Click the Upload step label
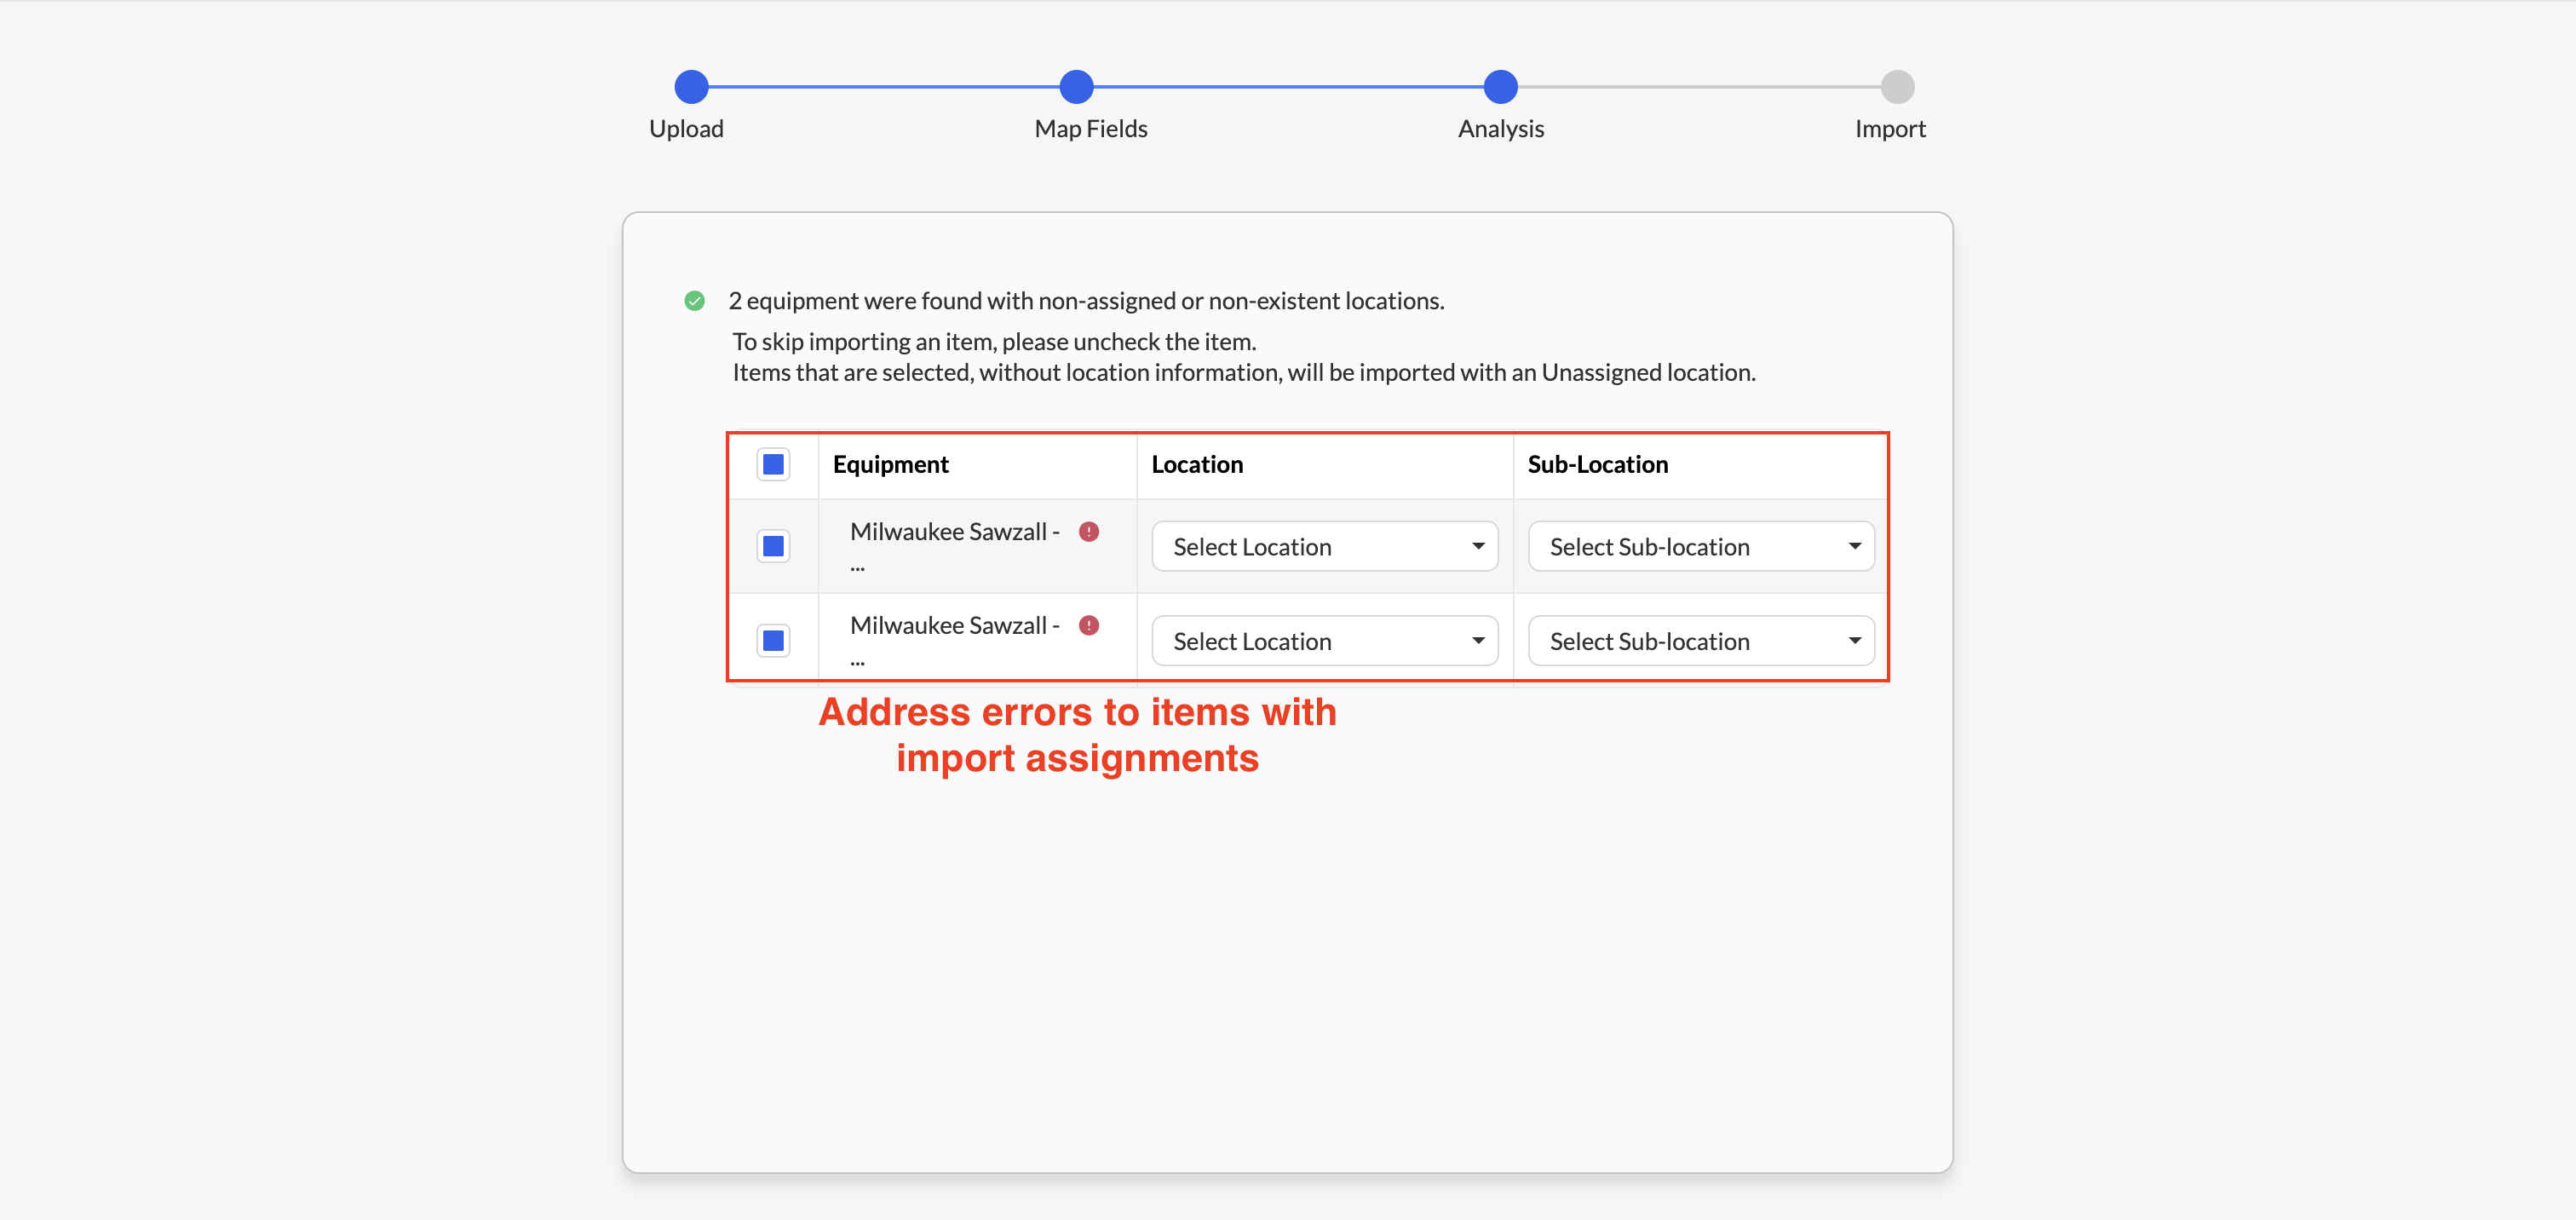 tap(686, 129)
